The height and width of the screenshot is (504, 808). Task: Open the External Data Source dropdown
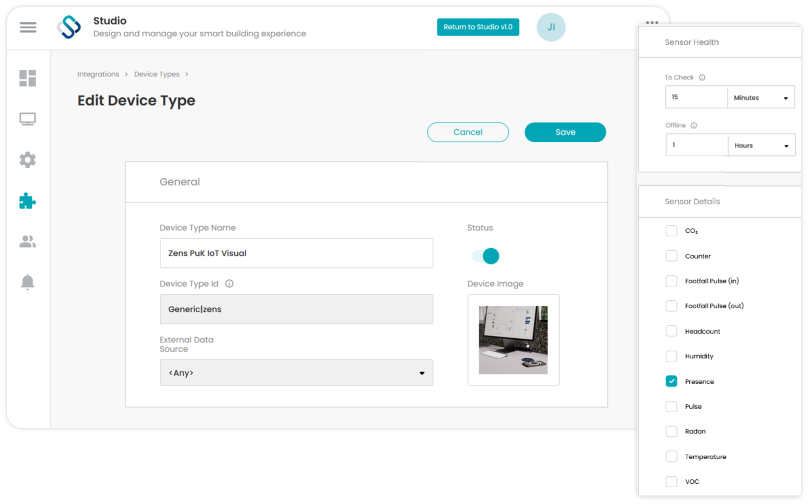coord(296,373)
